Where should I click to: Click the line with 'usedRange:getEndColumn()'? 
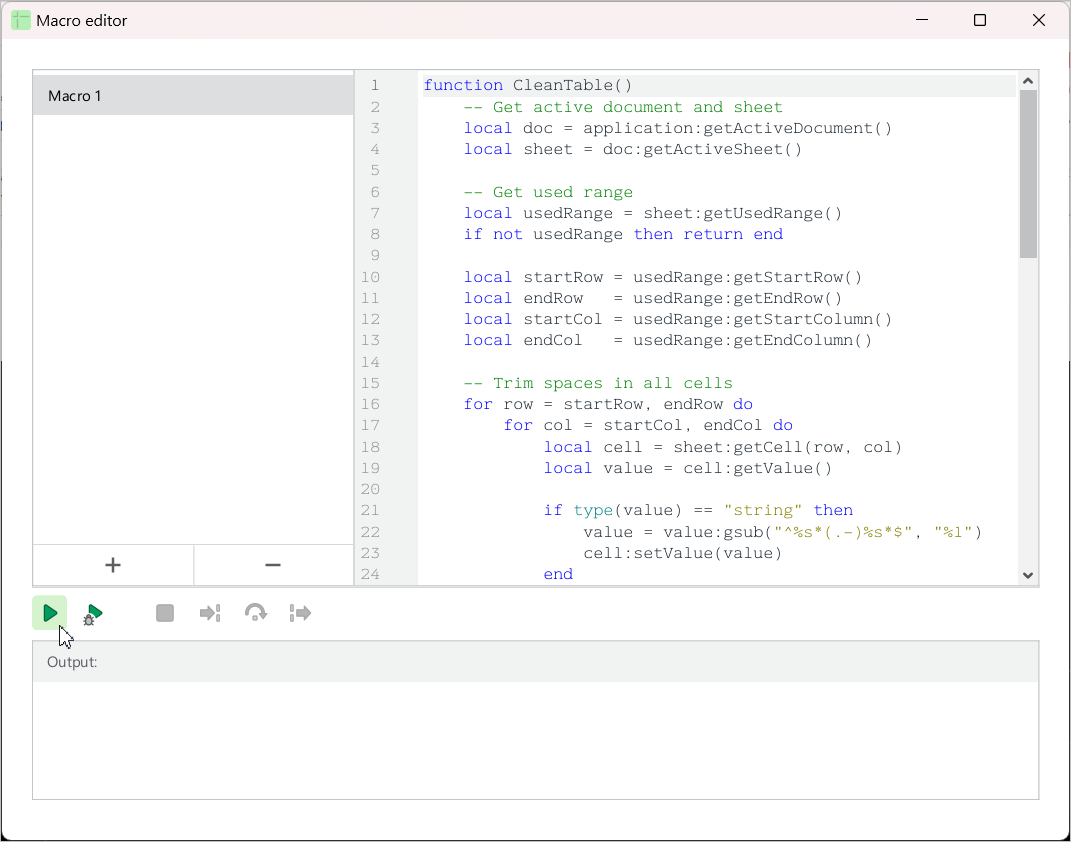pos(667,341)
